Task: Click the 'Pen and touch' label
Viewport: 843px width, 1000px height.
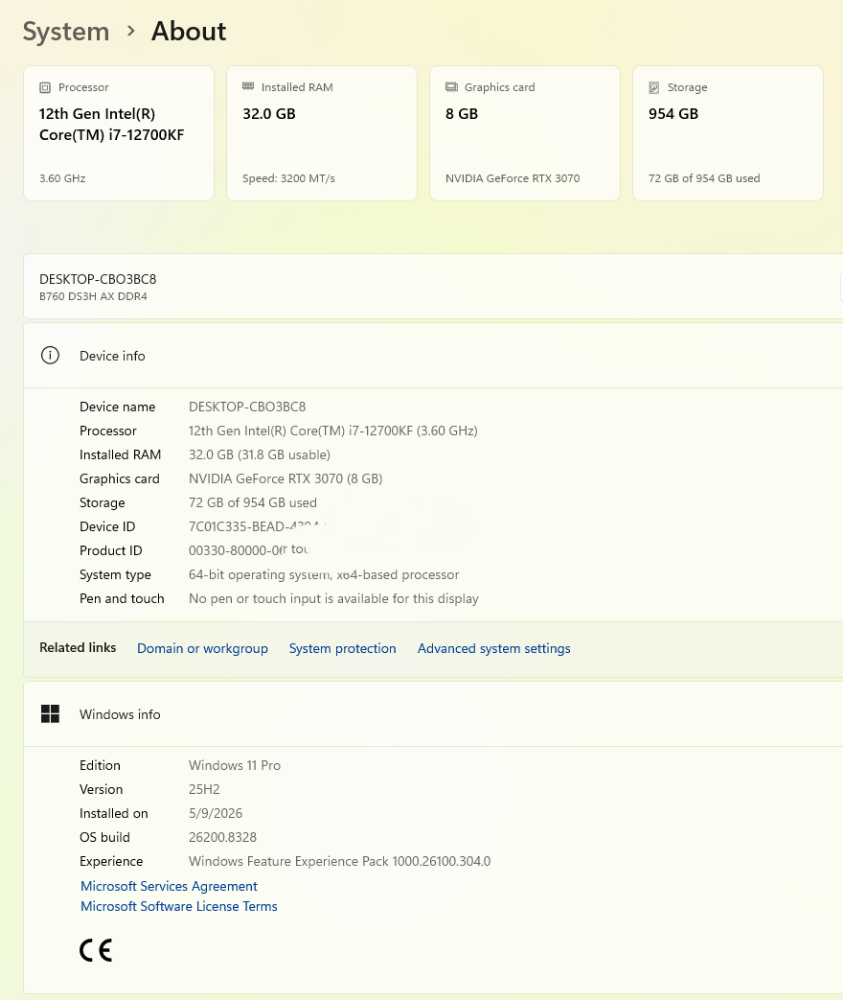Action: point(121,598)
